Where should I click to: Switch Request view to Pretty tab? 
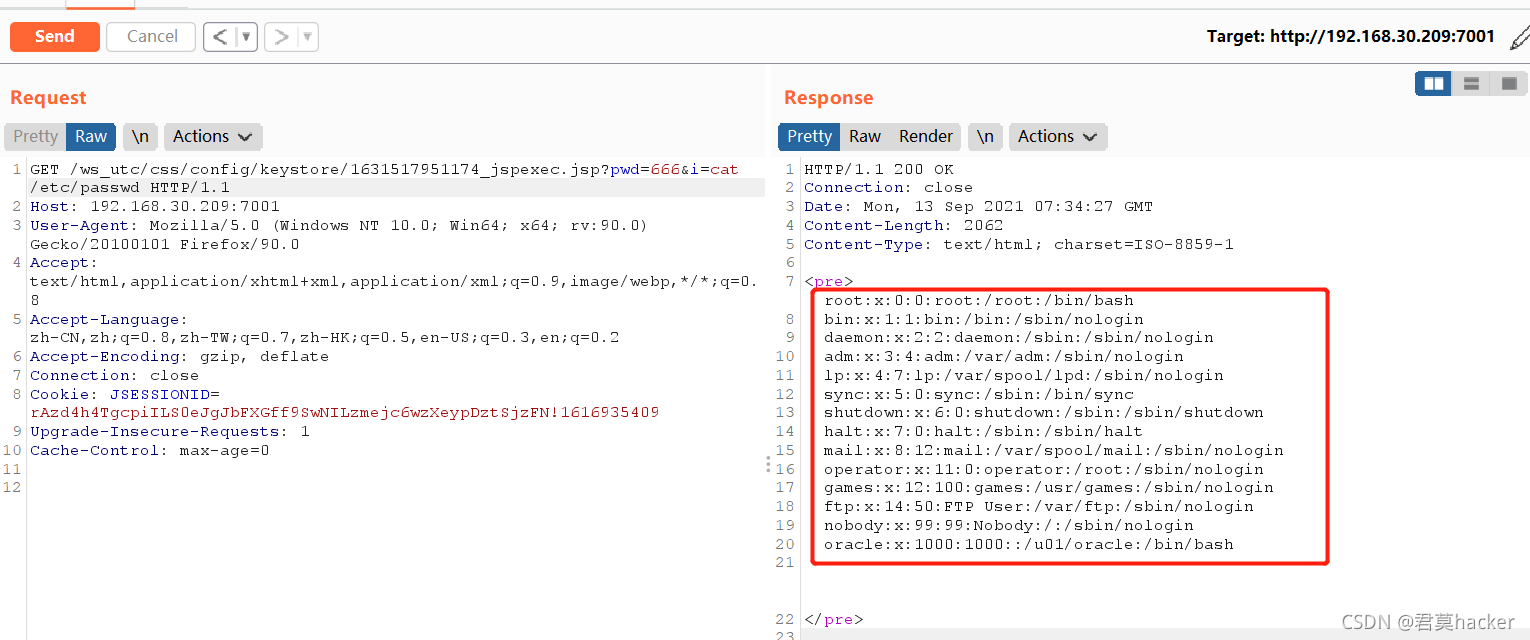(x=36, y=136)
